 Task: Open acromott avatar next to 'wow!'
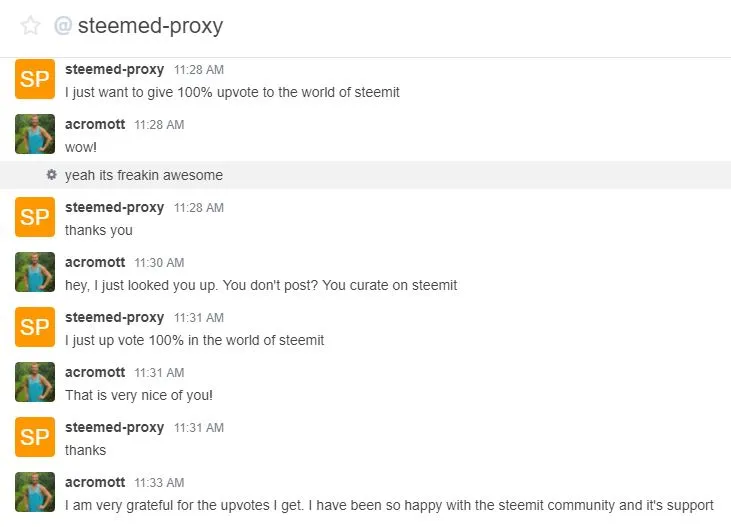click(x=35, y=134)
